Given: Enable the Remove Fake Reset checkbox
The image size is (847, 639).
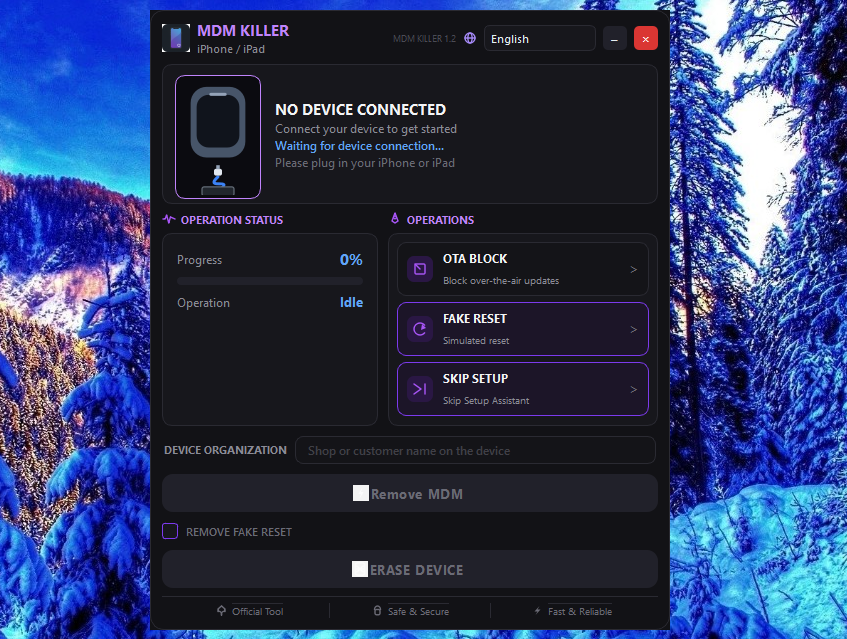Looking at the screenshot, I should [x=170, y=532].
